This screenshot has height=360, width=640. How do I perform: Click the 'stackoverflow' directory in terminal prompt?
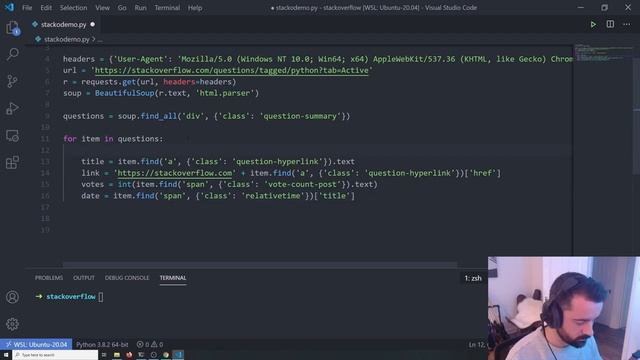pyautogui.click(x=71, y=297)
